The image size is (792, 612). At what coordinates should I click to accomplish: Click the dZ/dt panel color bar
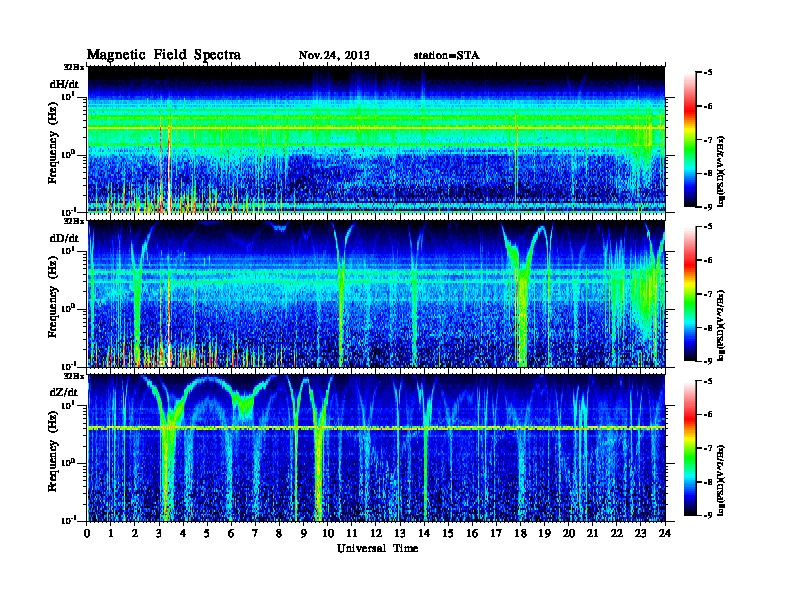pos(690,448)
